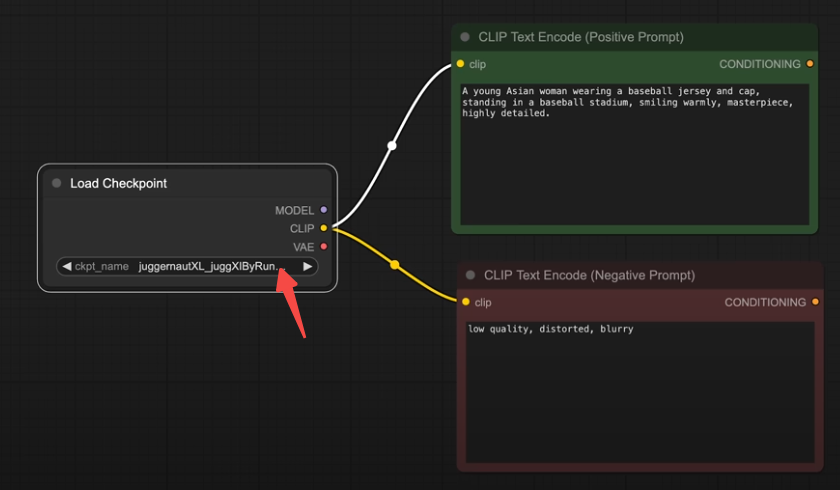Image resolution: width=840 pixels, height=490 pixels.
Task: Click CONDITIONING output socket on Positive Prompt node
Action: click(x=810, y=64)
